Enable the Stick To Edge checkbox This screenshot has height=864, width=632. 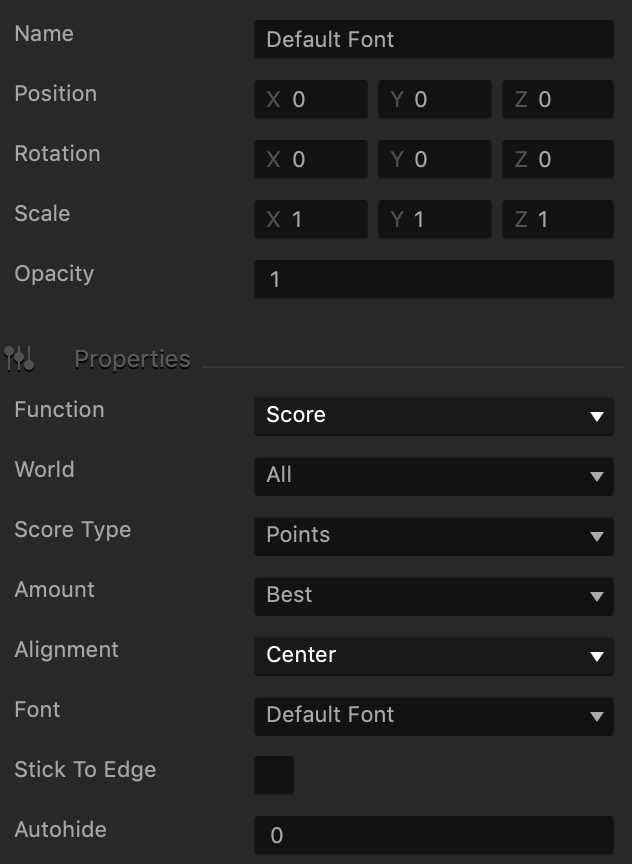[x=274, y=775]
